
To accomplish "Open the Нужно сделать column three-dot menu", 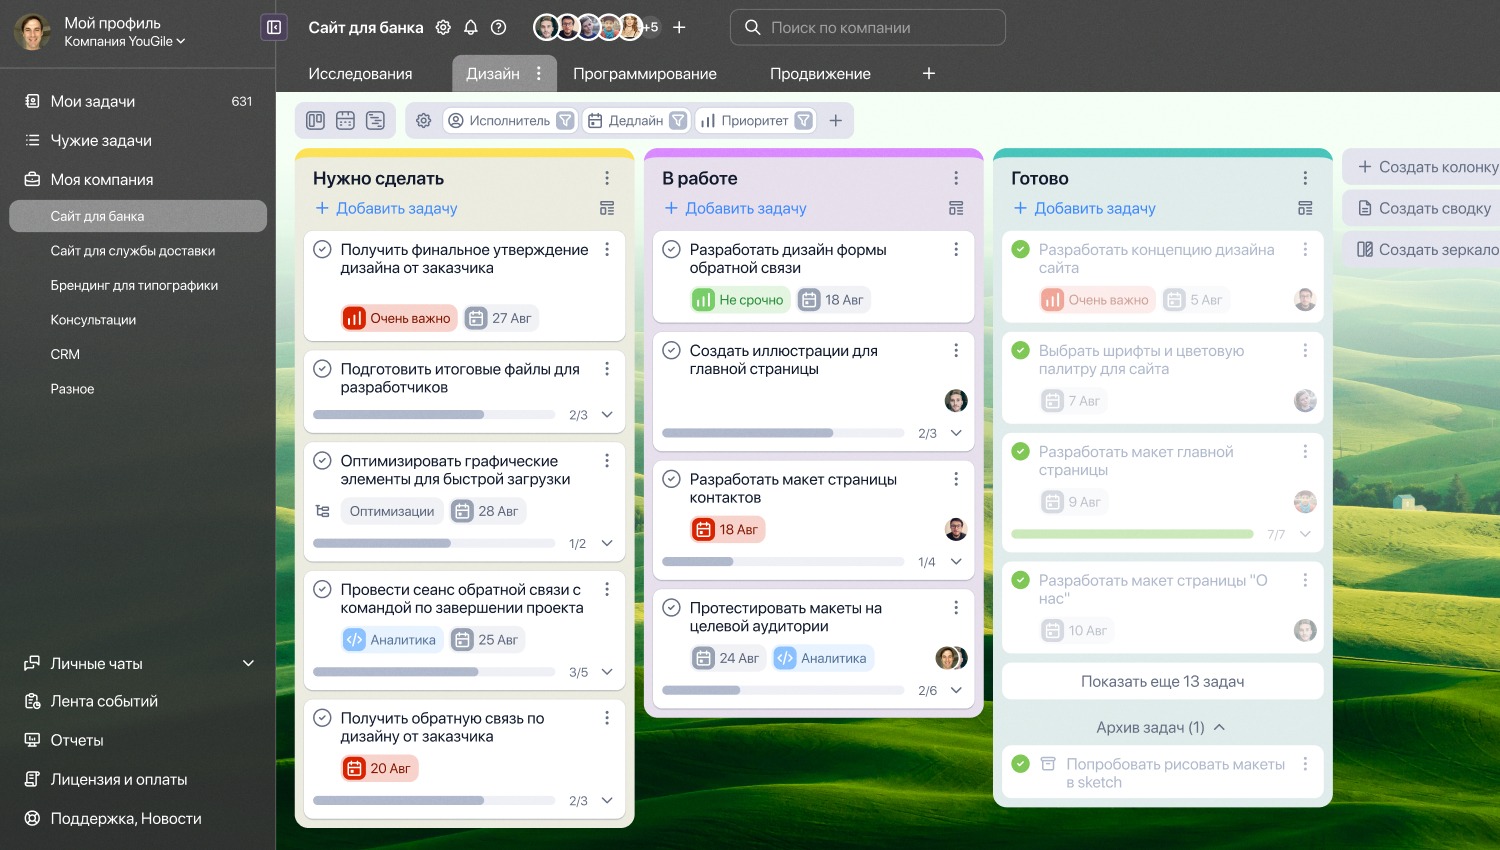I will click(x=607, y=178).
